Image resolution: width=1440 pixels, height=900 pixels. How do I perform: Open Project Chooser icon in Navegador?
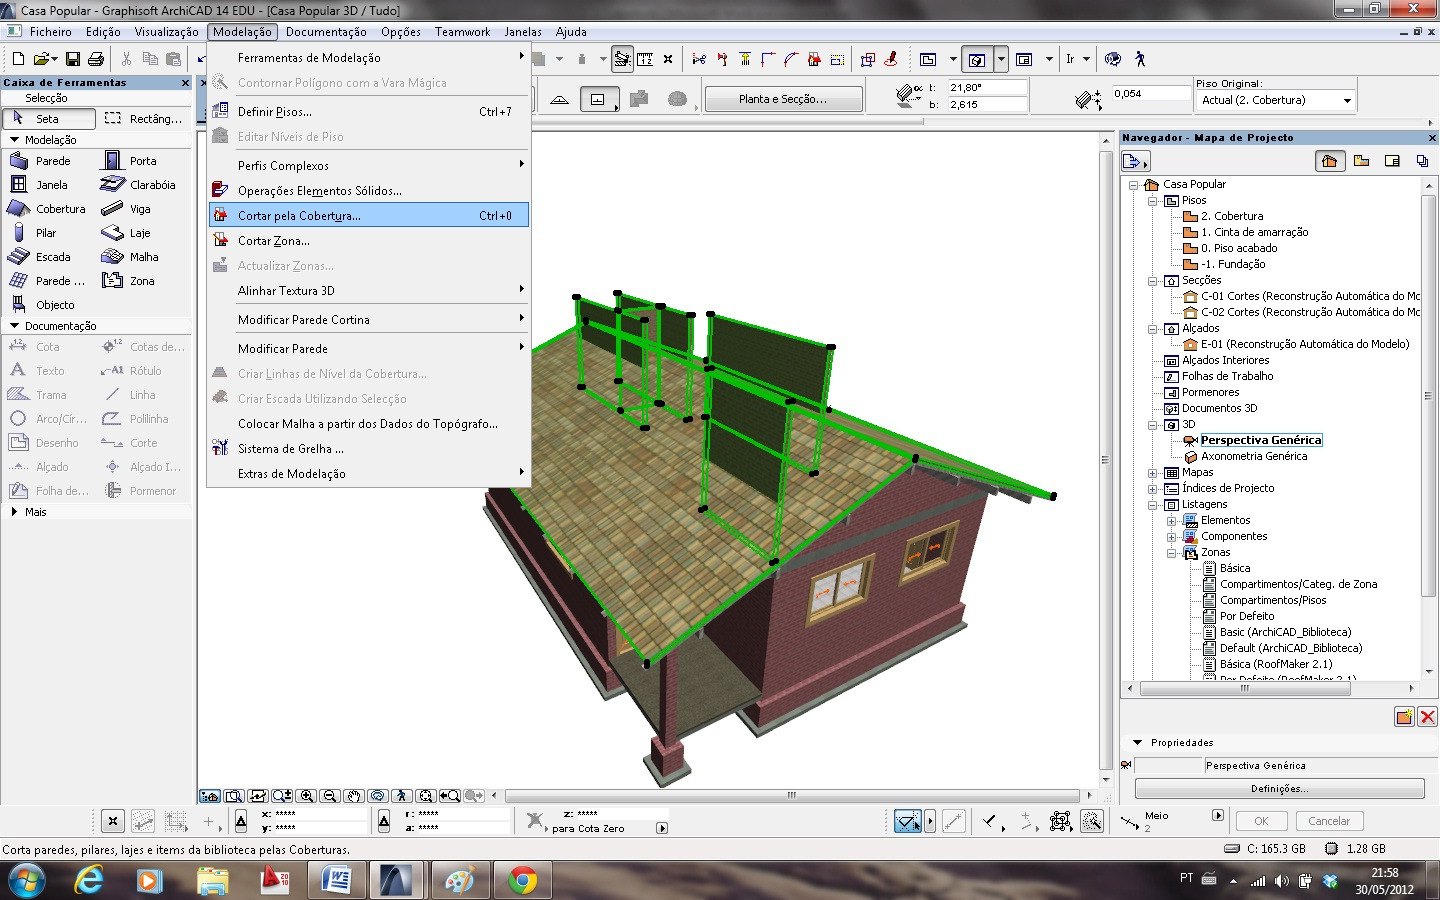pyautogui.click(x=1136, y=160)
